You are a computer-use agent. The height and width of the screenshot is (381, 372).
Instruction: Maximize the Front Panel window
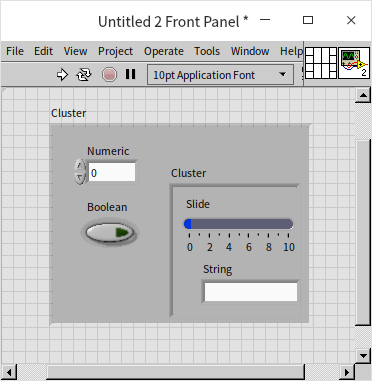point(308,20)
